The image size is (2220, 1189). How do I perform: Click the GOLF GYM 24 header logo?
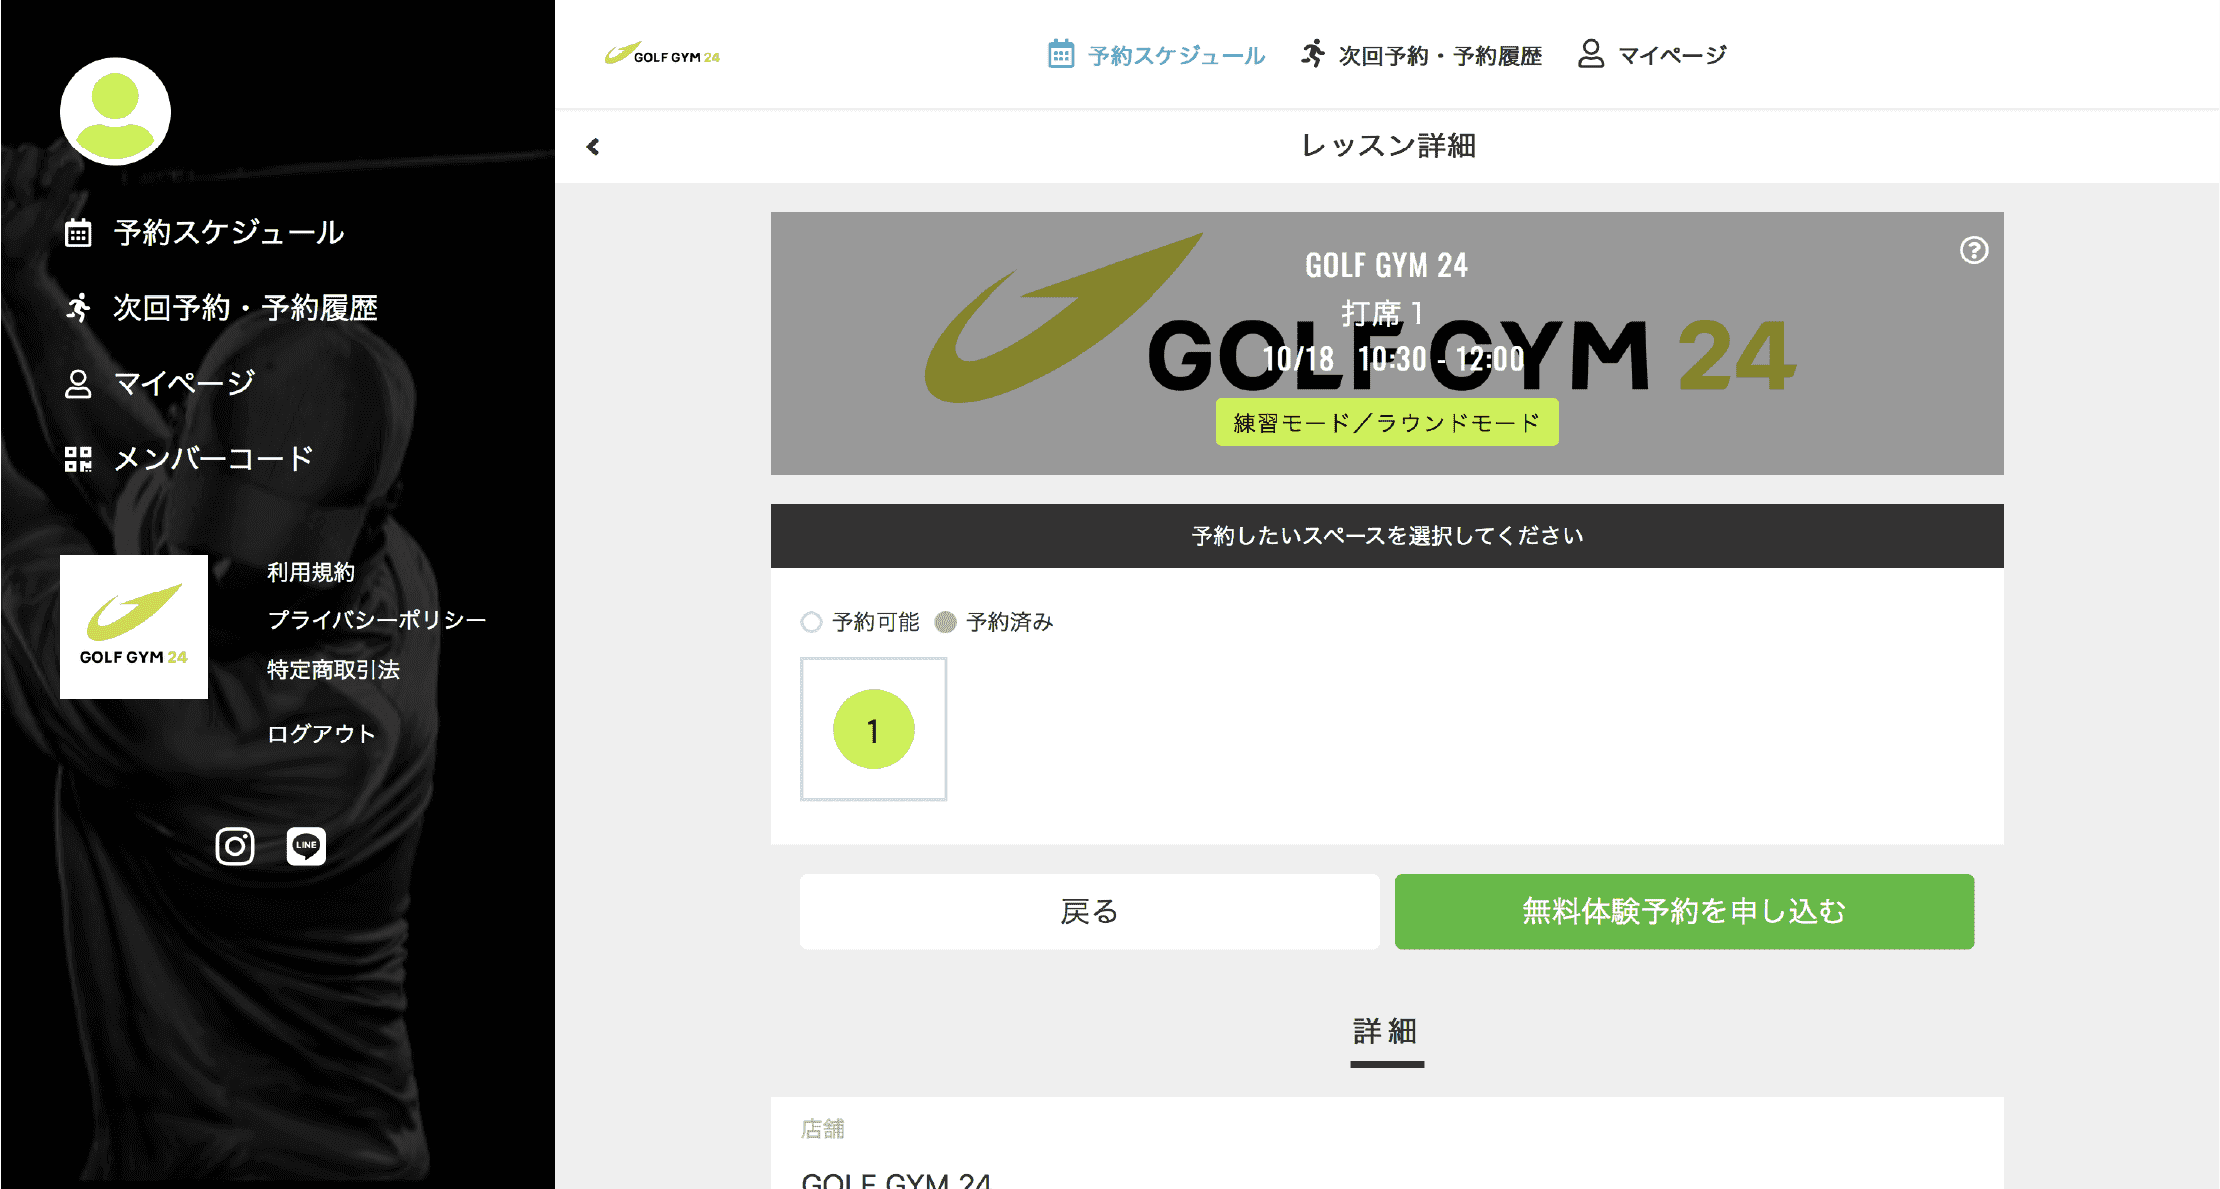662,54
